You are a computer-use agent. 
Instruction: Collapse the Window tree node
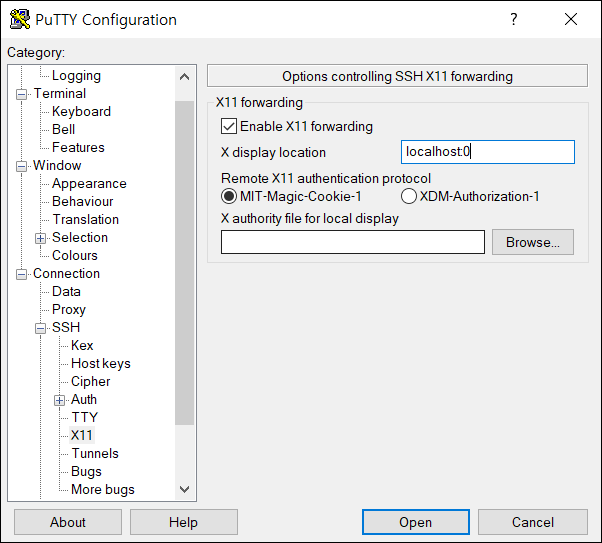click(22, 166)
